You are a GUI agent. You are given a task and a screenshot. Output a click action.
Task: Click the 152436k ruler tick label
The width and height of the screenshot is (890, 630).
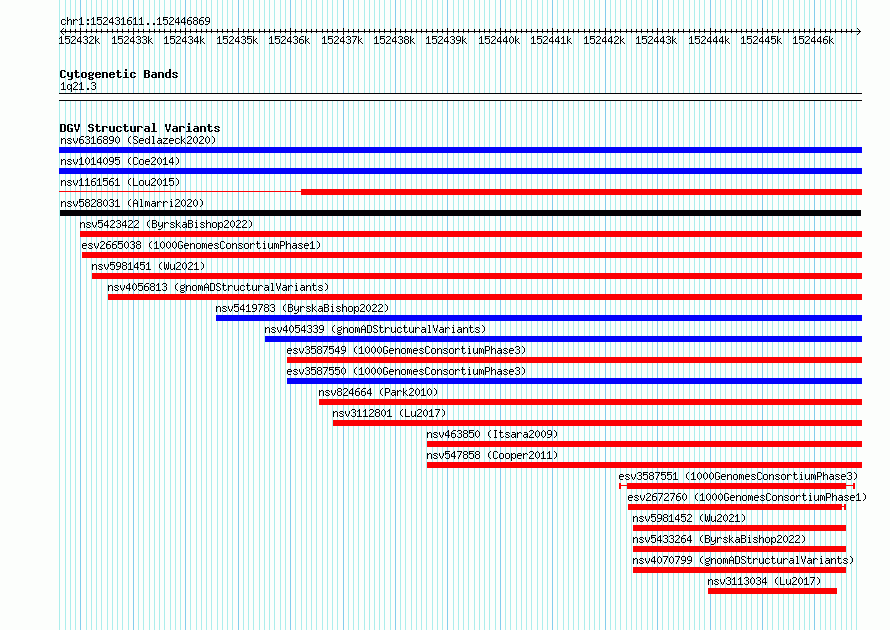pos(289,40)
